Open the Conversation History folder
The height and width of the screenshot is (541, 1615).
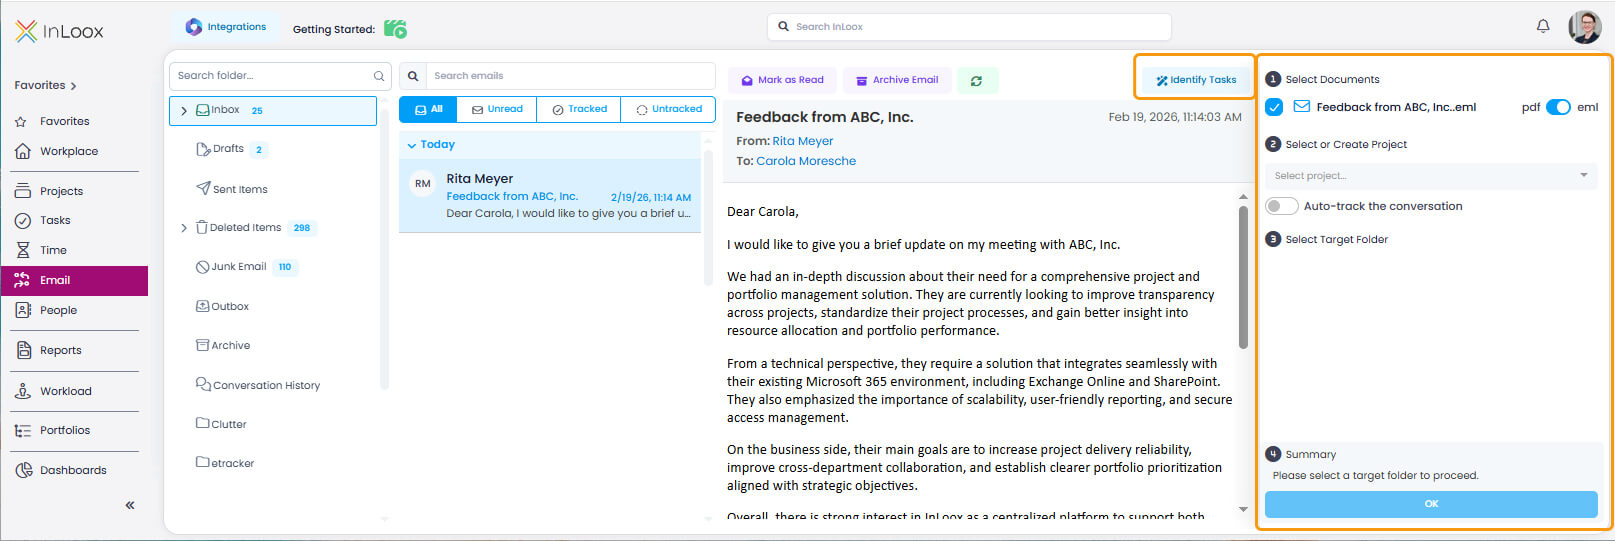pyautogui.click(x=258, y=385)
